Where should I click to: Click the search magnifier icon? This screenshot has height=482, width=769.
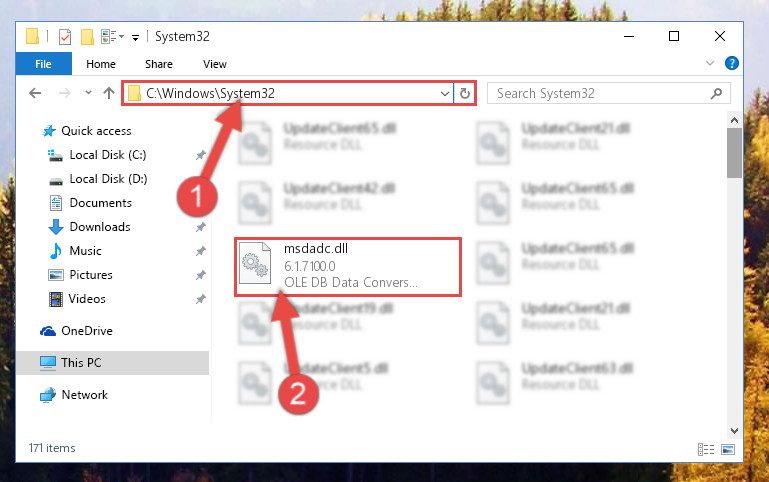tap(716, 93)
